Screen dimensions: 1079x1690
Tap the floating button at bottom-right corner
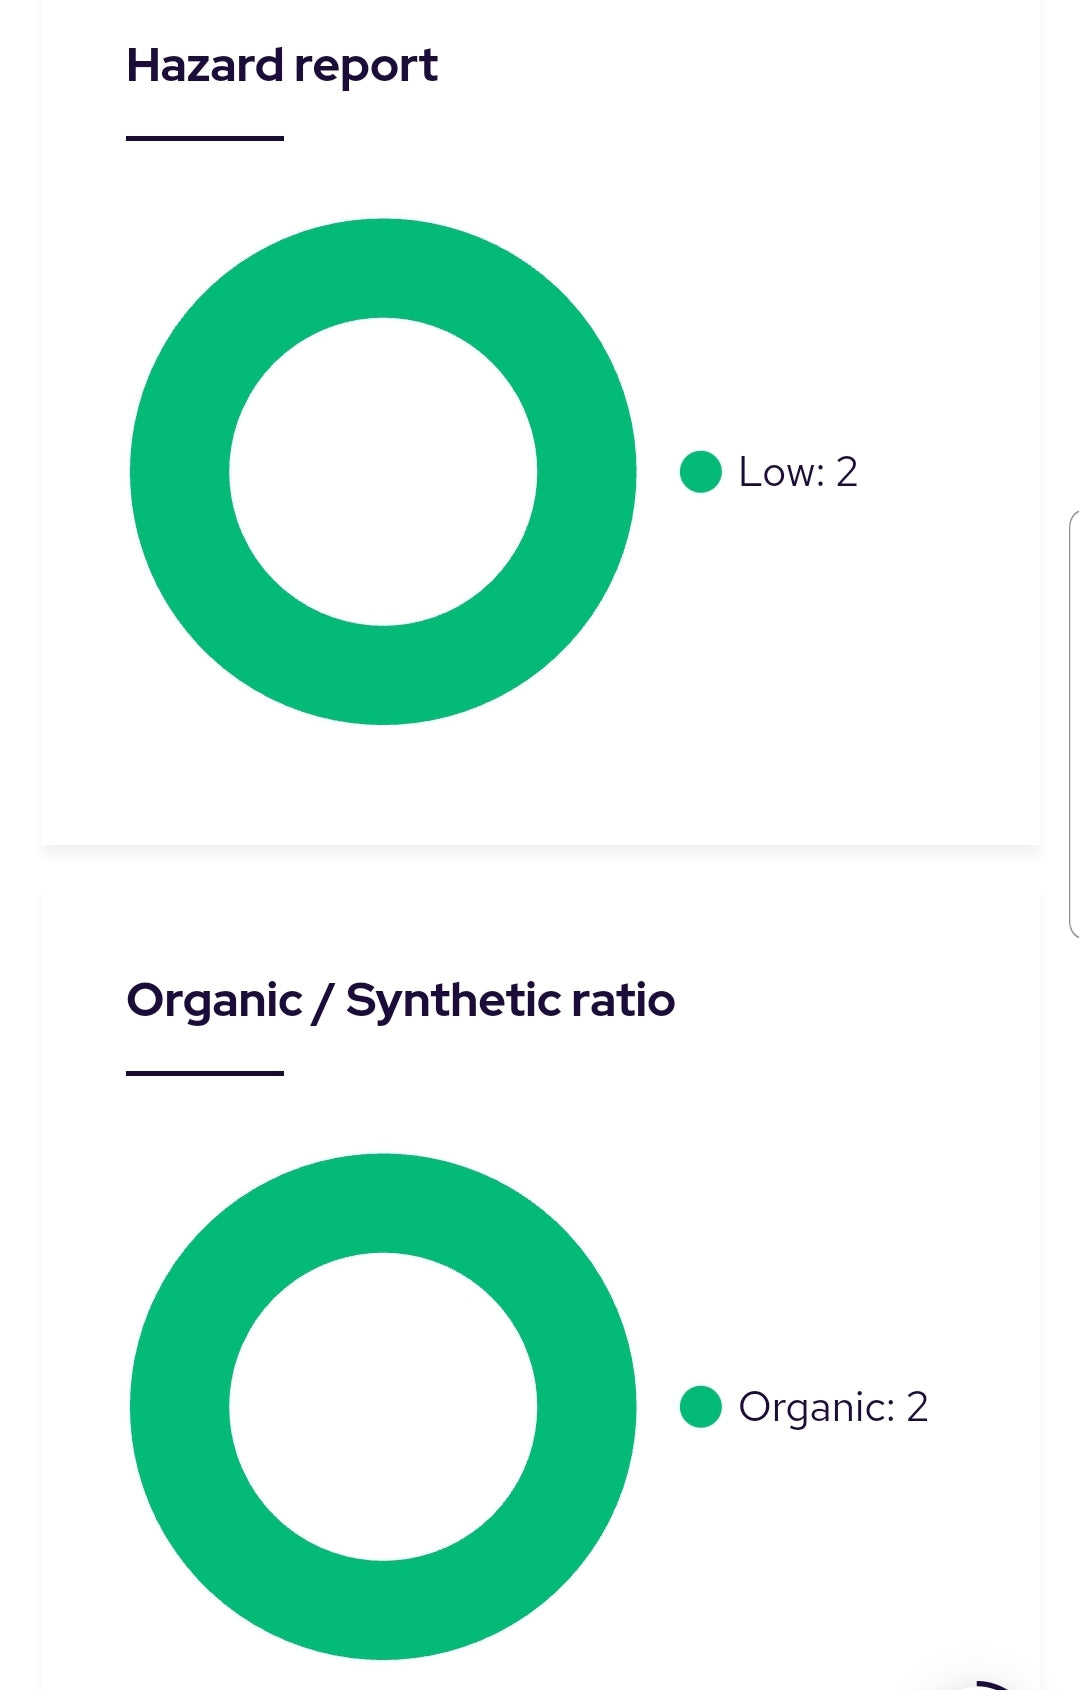990,1681
